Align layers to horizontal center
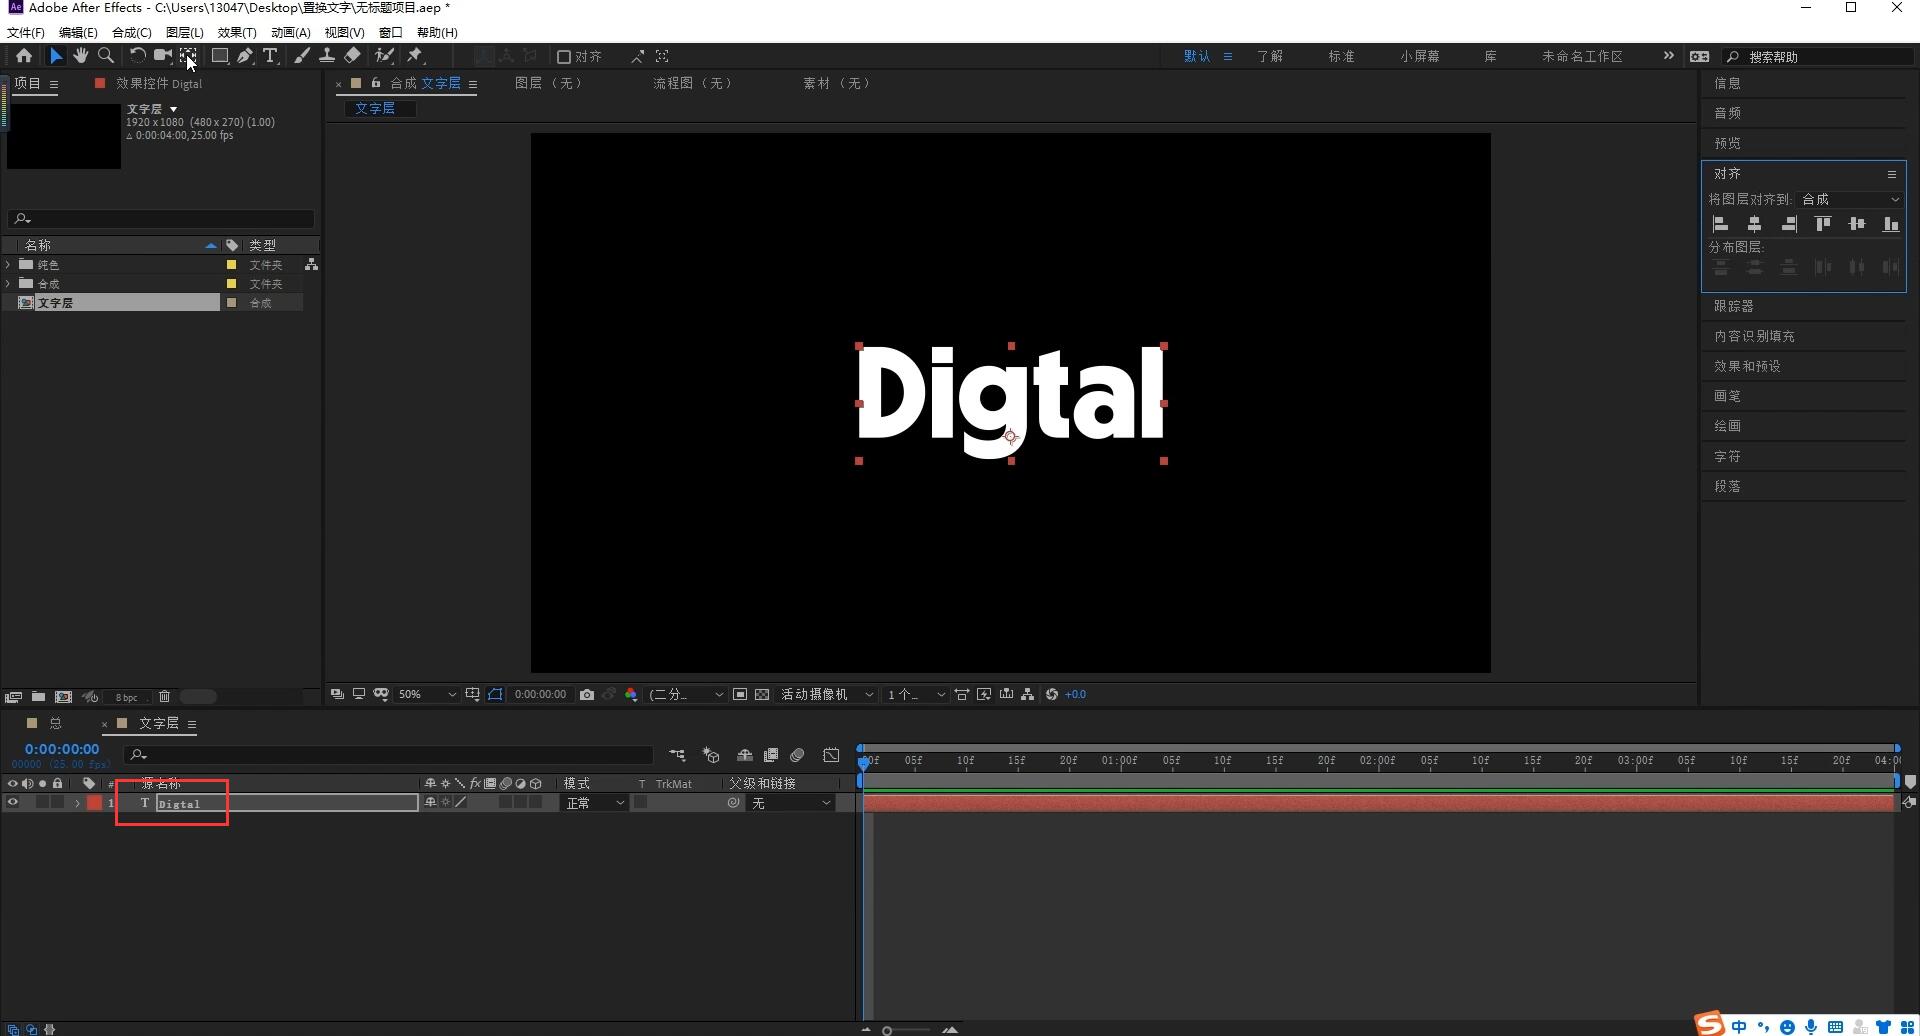 [1754, 224]
